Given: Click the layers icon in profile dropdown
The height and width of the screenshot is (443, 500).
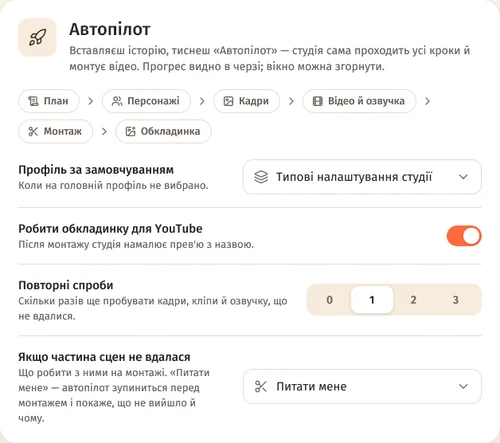Looking at the screenshot, I should pyautogui.click(x=261, y=177).
